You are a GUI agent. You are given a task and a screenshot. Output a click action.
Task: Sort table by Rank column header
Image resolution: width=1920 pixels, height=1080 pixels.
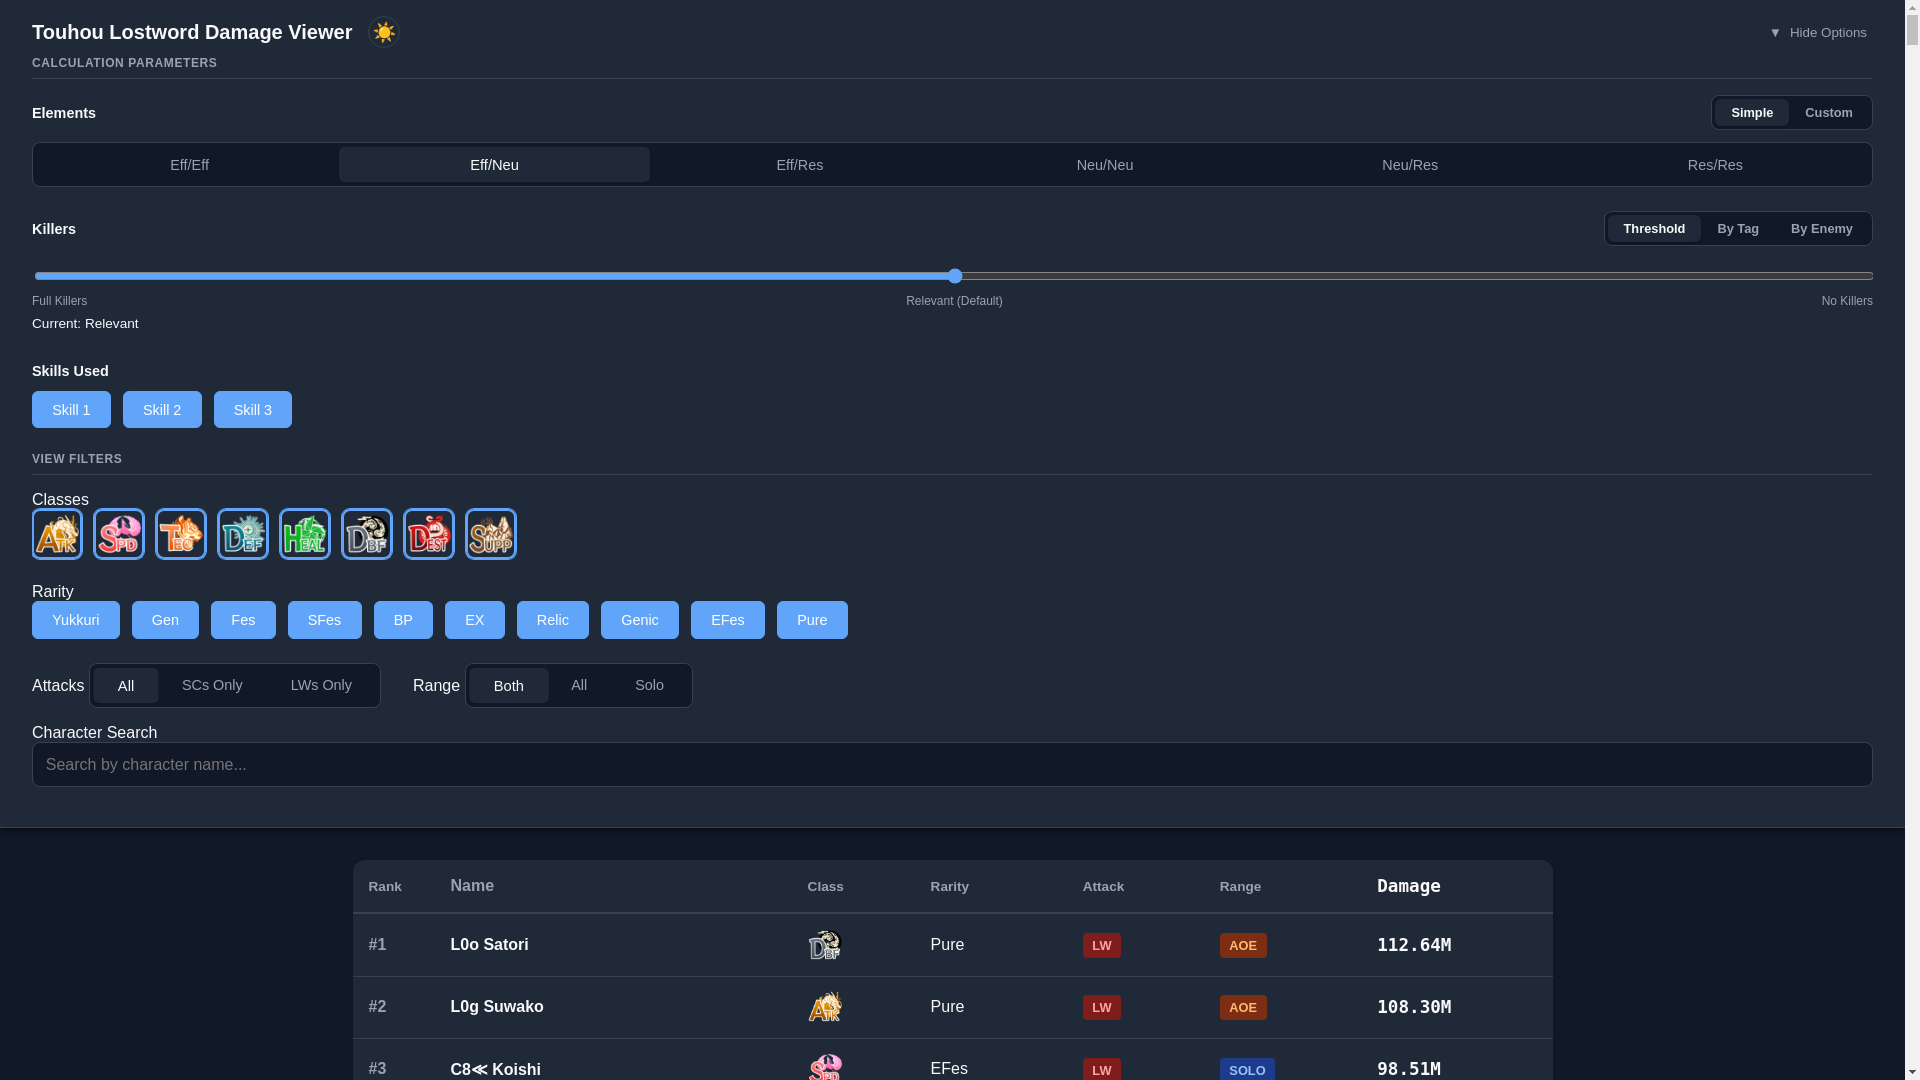pos(385,887)
